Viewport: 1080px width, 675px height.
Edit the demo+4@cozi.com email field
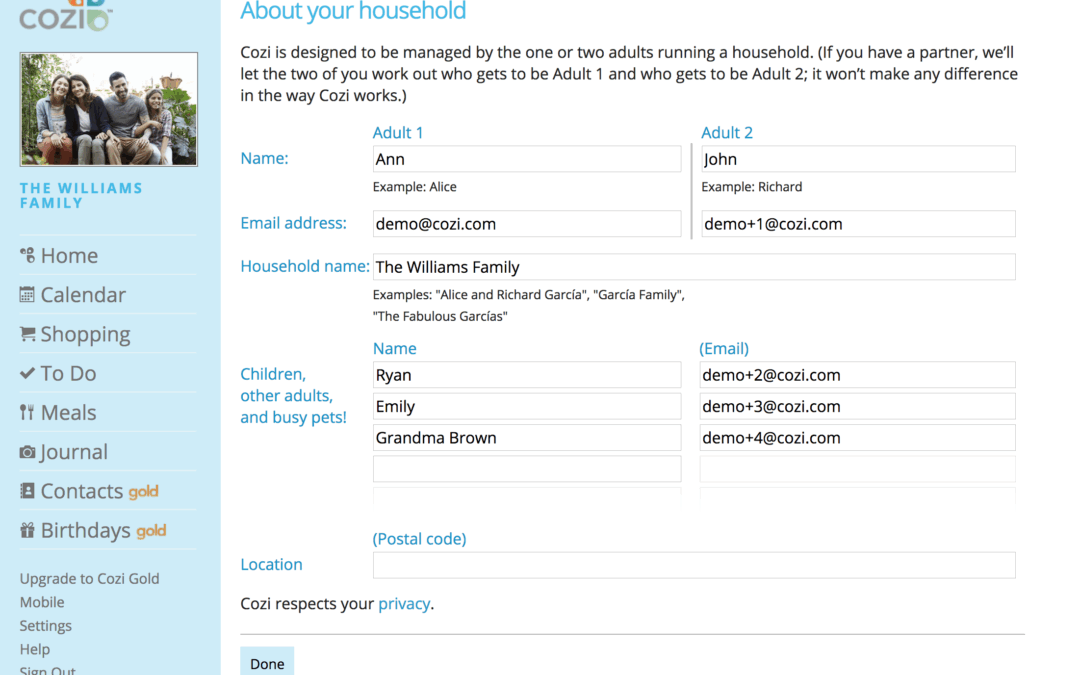click(x=858, y=438)
